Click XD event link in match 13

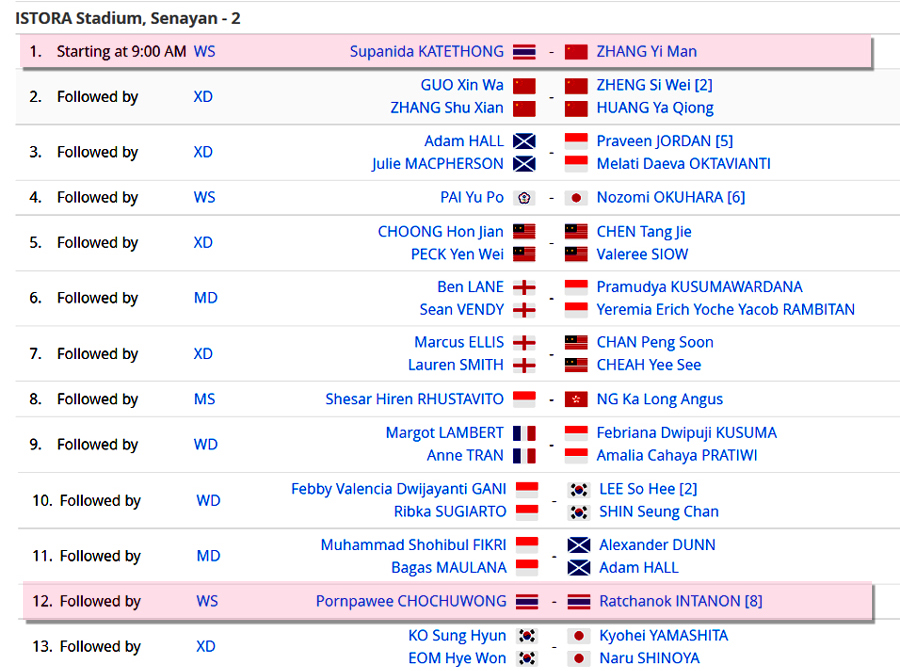coord(205,646)
